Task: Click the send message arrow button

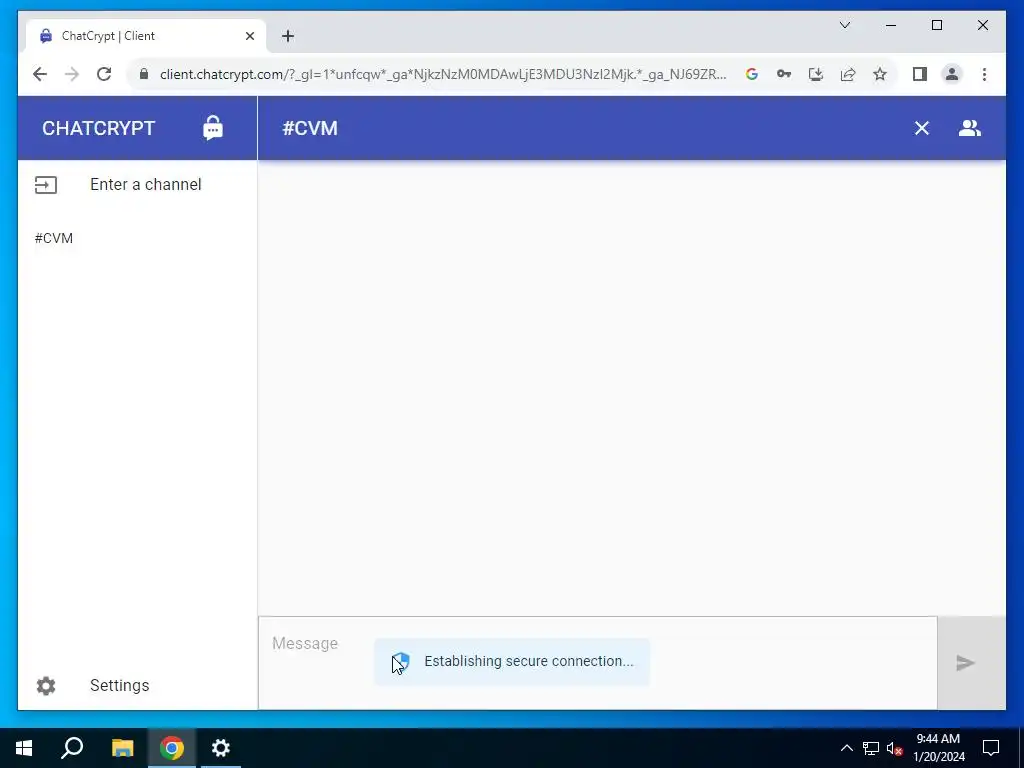Action: pos(965,663)
